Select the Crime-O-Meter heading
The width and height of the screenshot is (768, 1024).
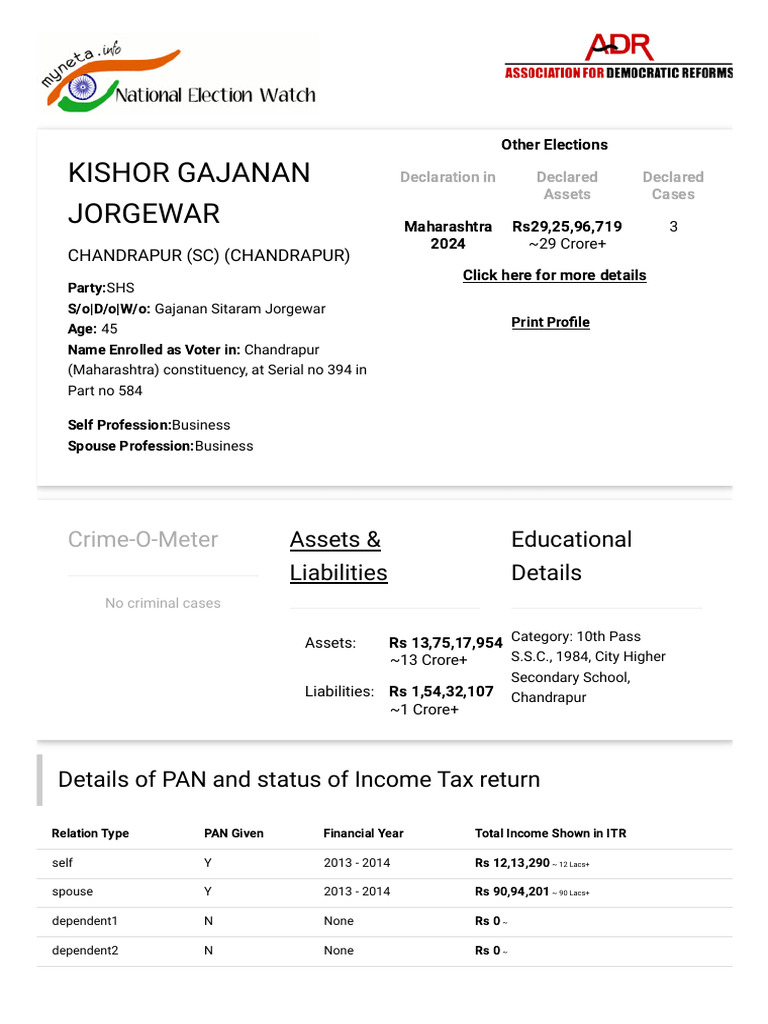[x=143, y=539]
